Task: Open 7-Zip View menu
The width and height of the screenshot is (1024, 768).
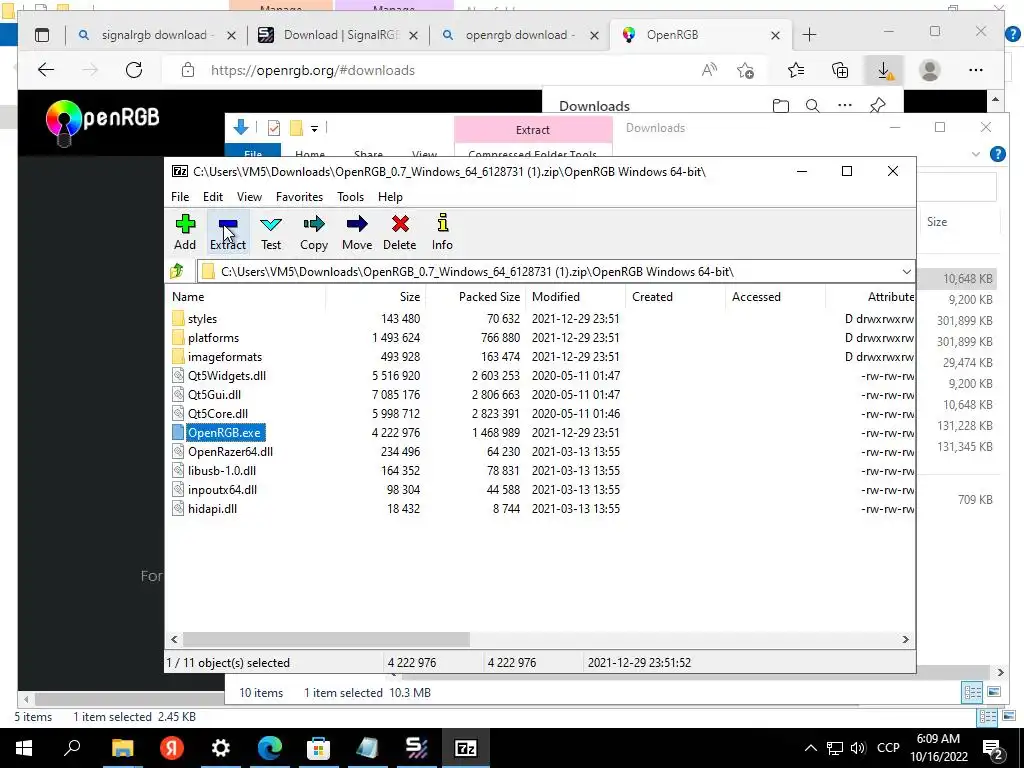Action: click(x=249, y=197)
